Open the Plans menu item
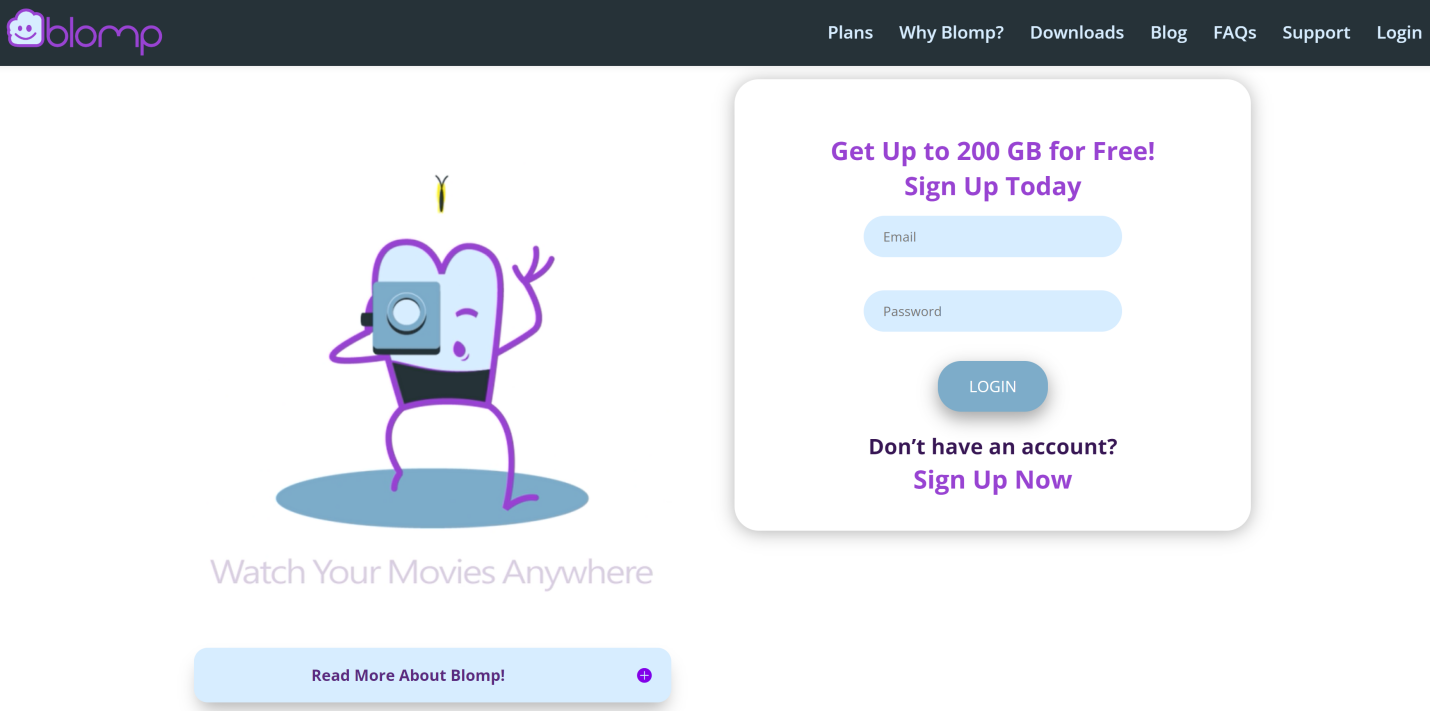 click(x=850, y=32)
